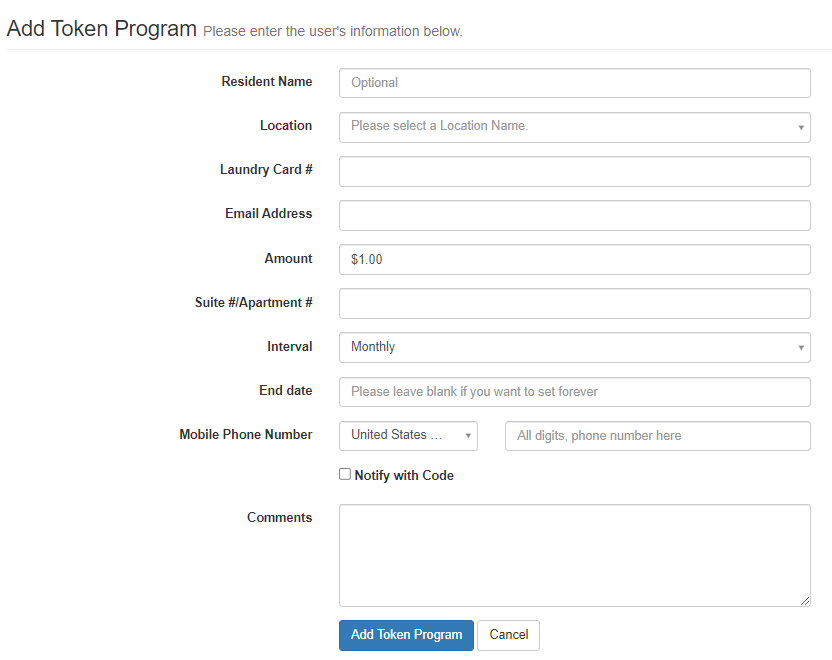Screen dimensions: 832x660
Task: Click the "Resident Name" field label
Action: [266, 82]
